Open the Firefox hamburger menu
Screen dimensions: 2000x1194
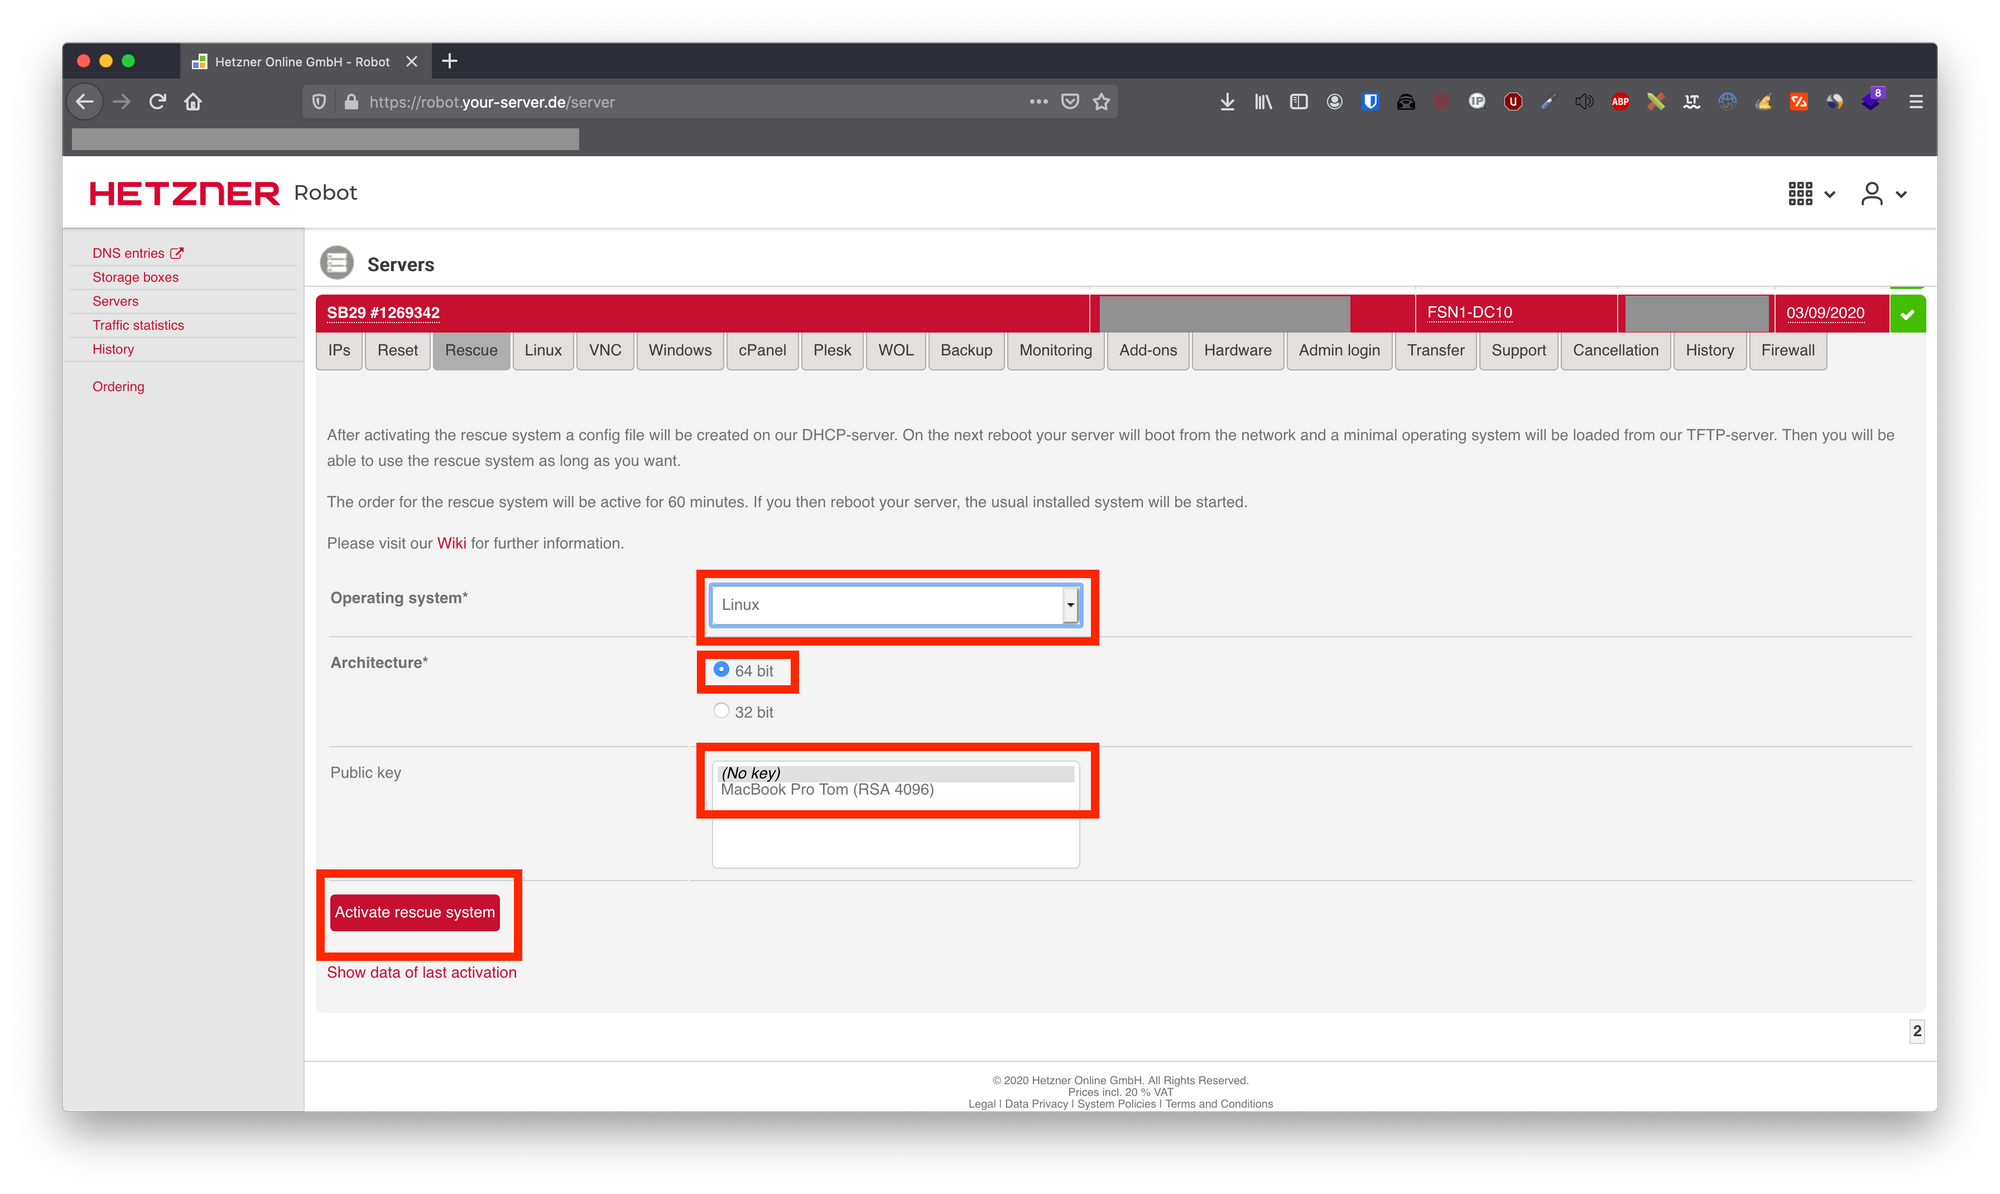pyautogui.click(x=1916, y=102)
